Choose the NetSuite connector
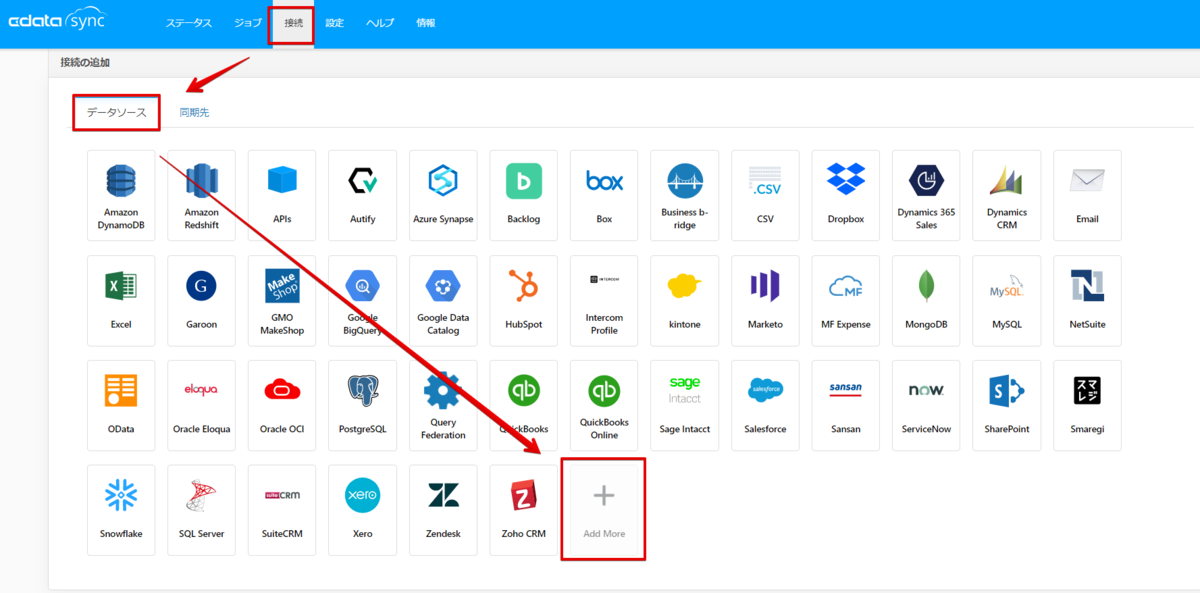Image resolution: width=1200 pixels, height=593 pixels. 1087,300
